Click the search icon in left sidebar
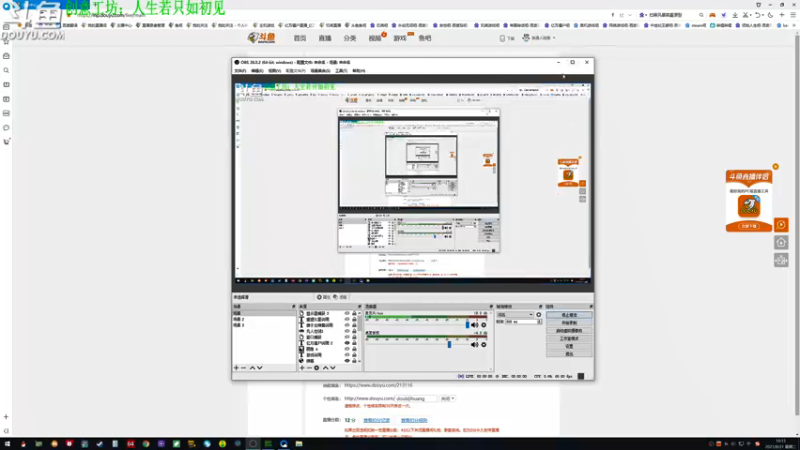 pyautogui.click(x=6, y=70)
